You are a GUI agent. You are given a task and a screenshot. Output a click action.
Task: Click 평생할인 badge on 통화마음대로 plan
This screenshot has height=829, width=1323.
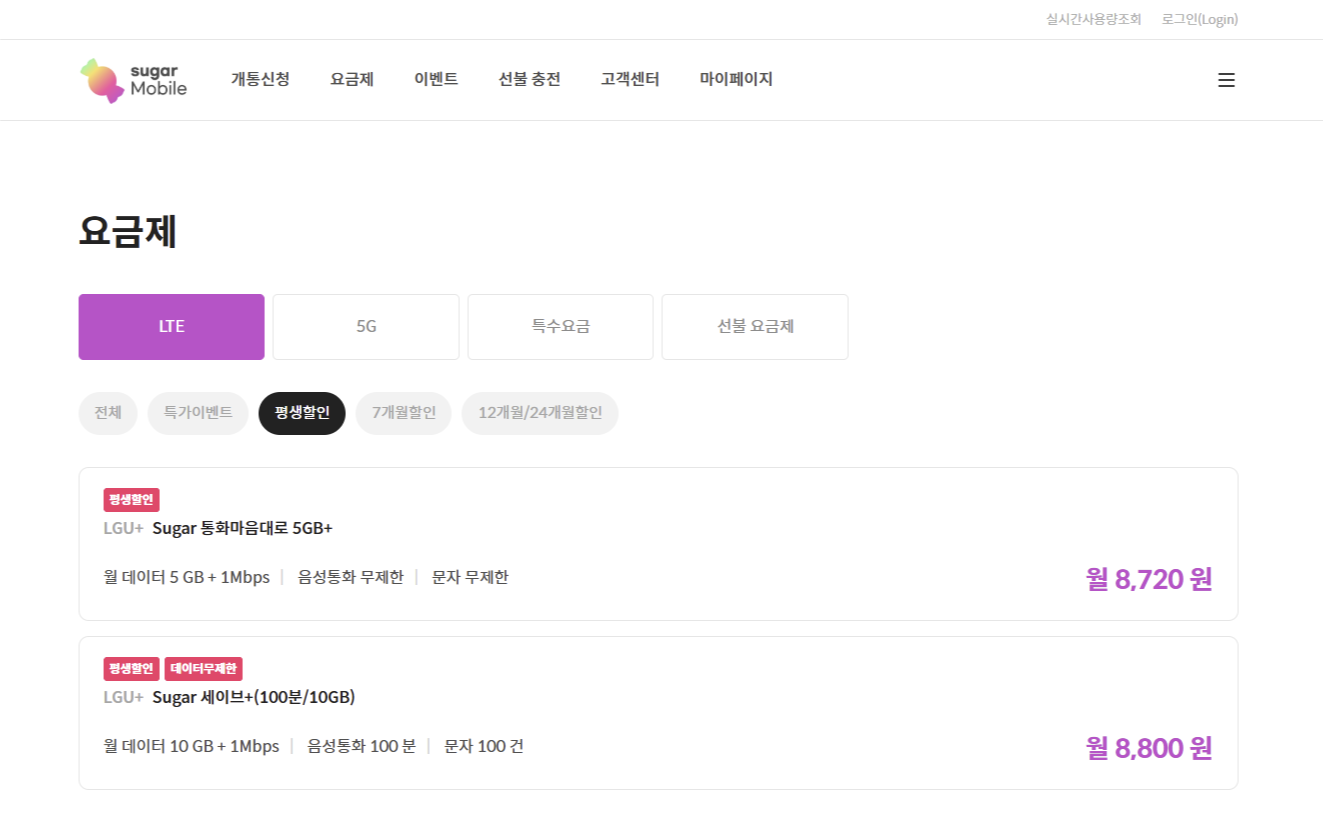[x=132, y=500]
